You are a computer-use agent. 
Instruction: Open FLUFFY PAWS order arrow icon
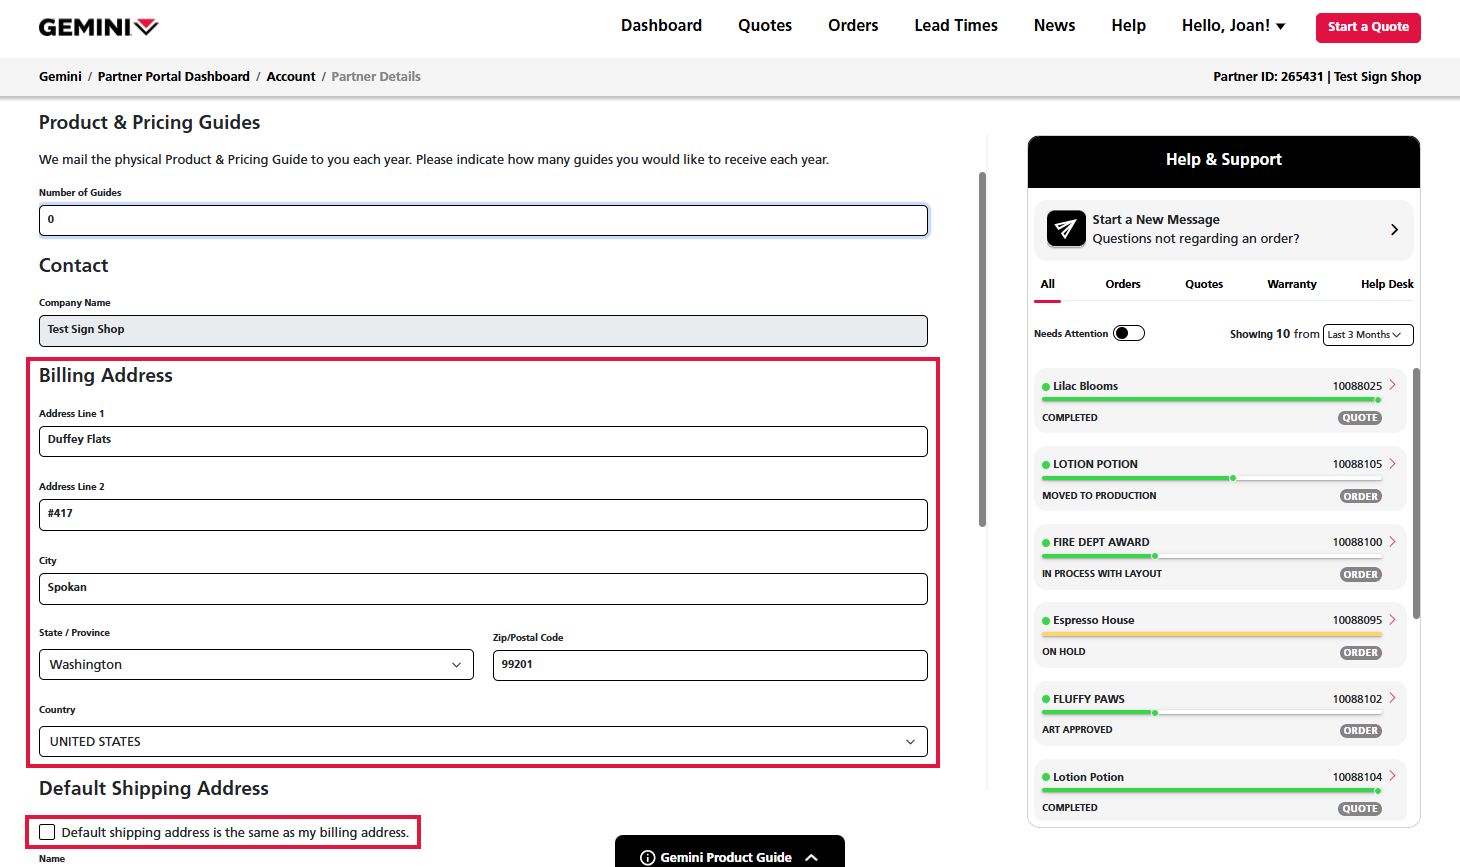1392,698
